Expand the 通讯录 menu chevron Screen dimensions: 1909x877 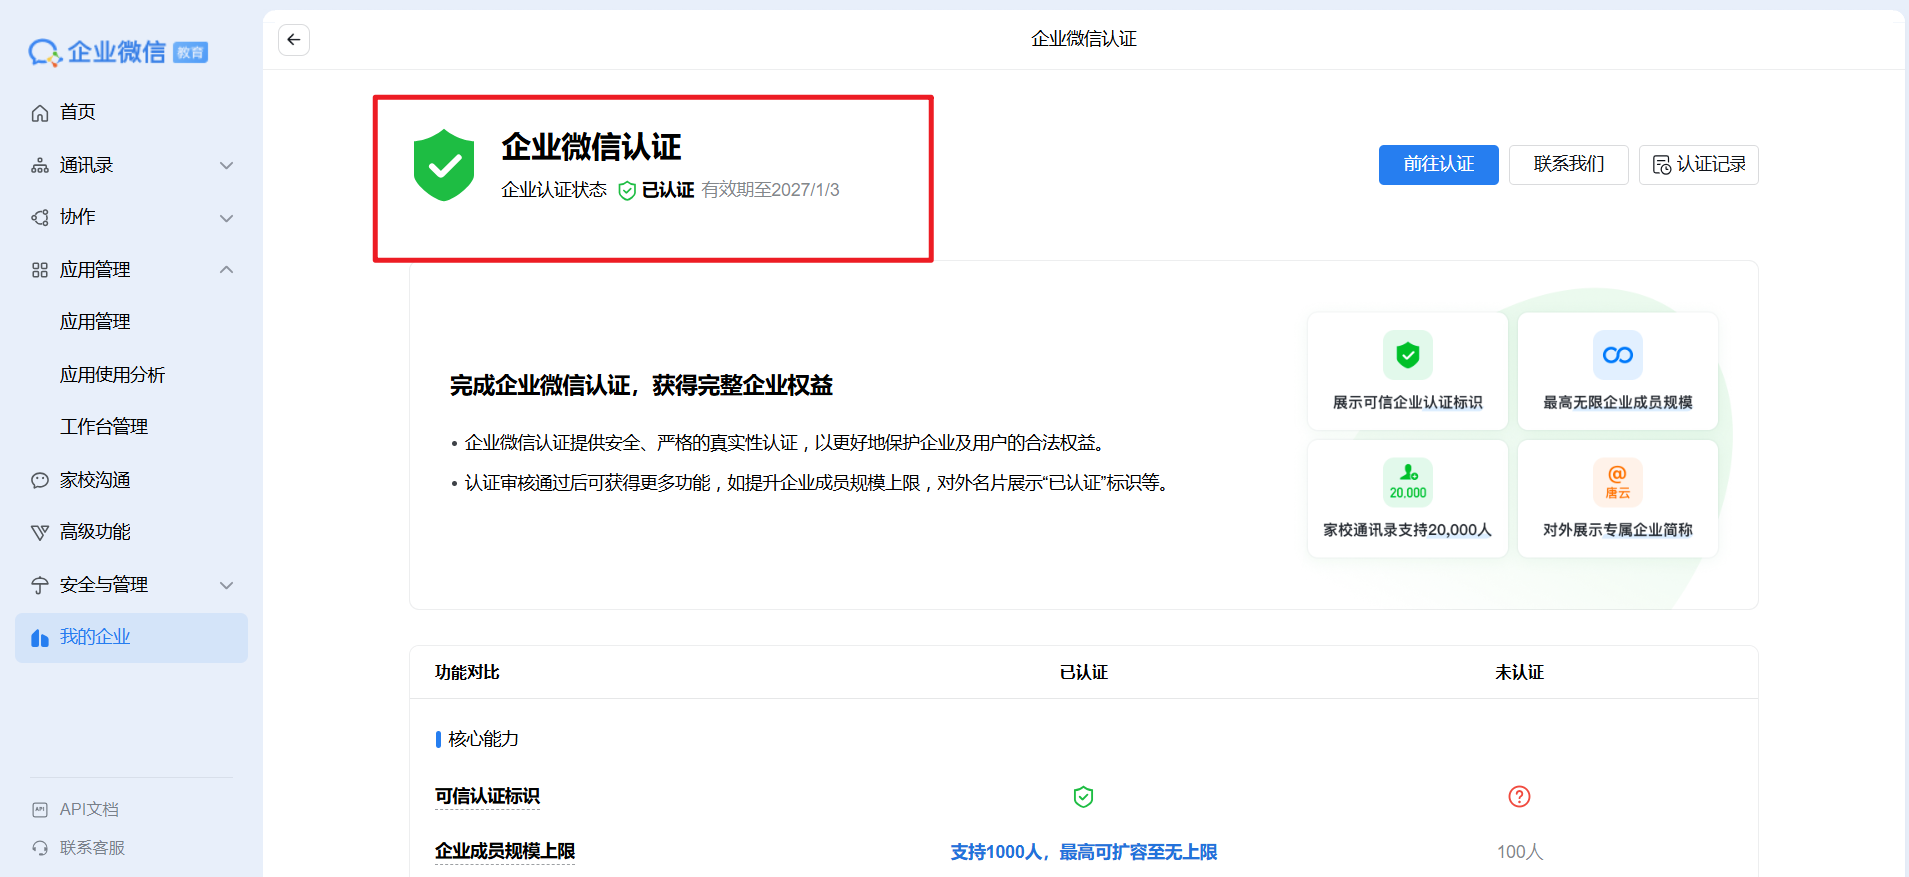[x=227, y=165]
